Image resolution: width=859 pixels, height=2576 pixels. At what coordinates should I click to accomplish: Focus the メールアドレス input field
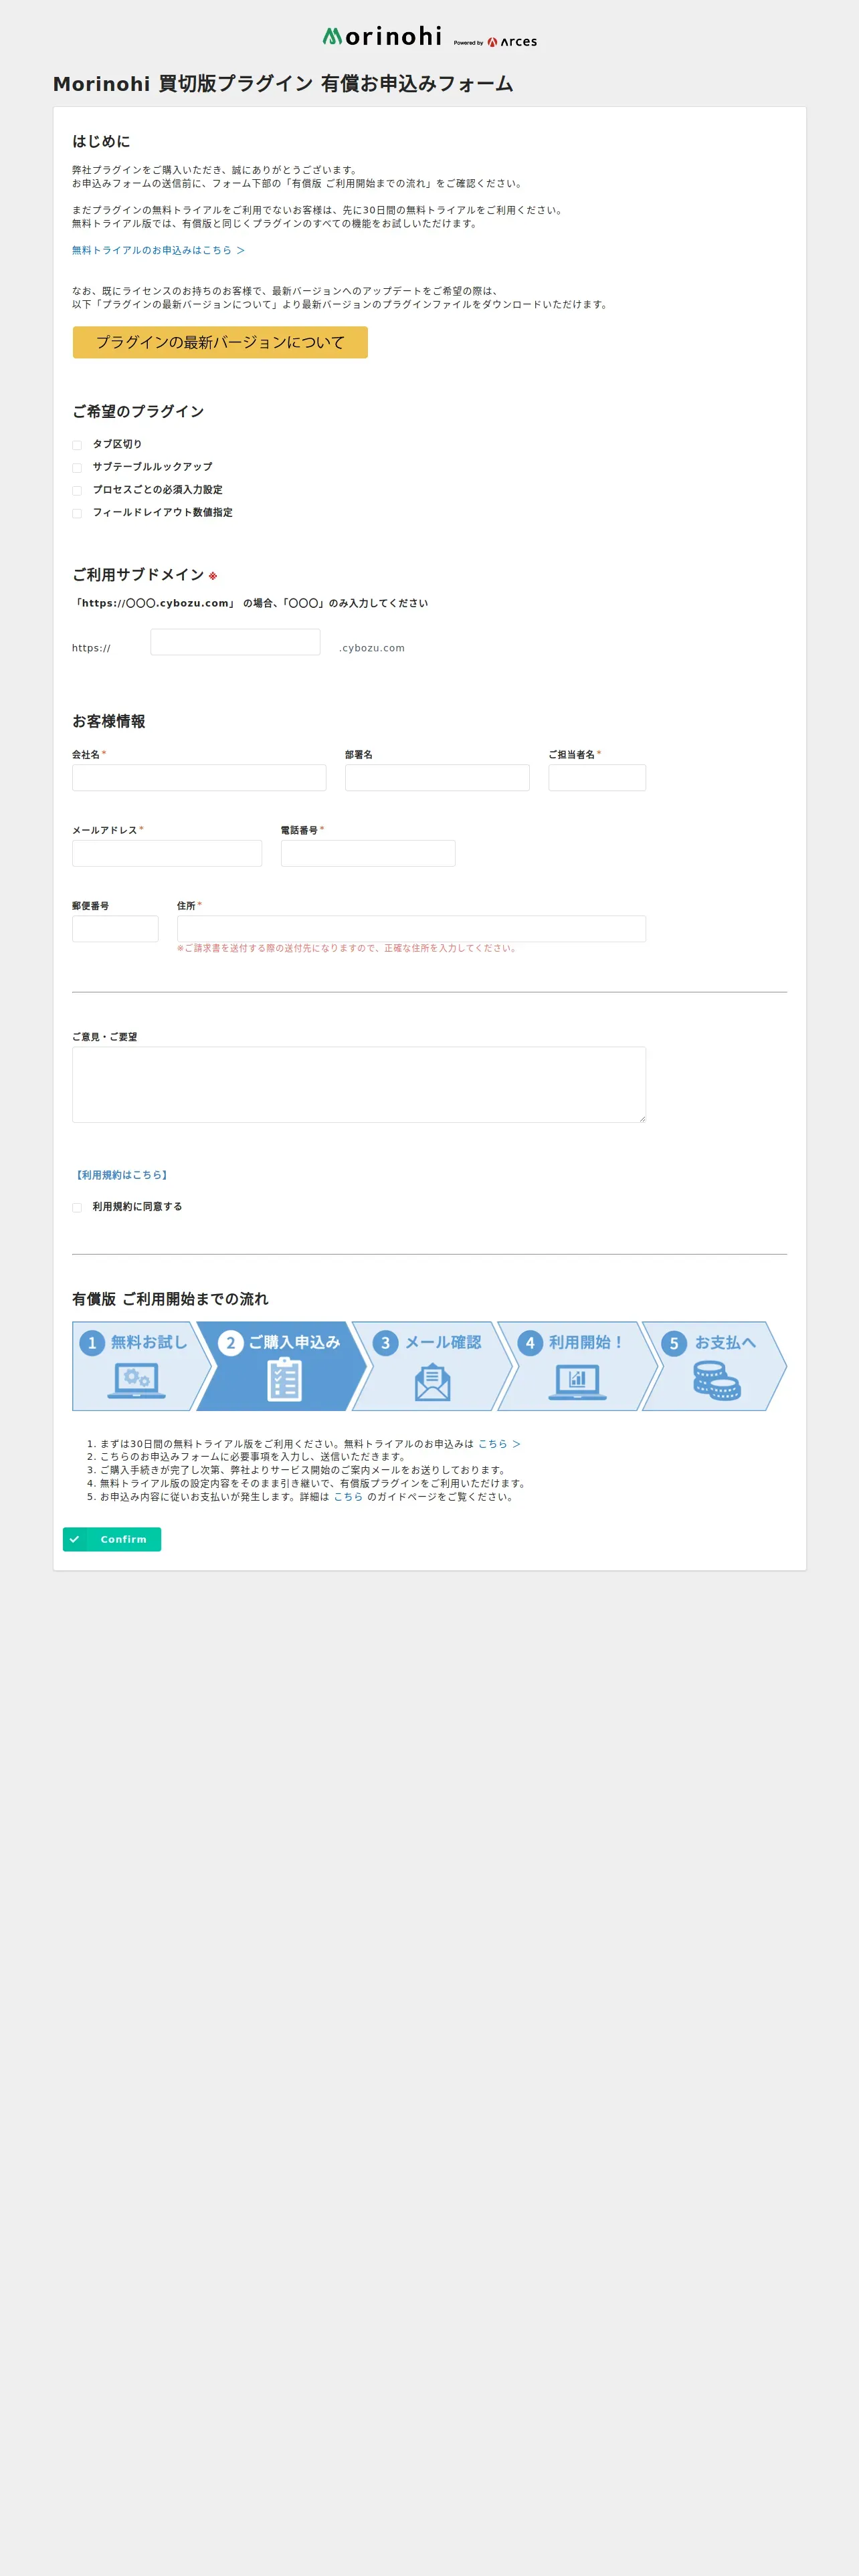tap(167, 853)
